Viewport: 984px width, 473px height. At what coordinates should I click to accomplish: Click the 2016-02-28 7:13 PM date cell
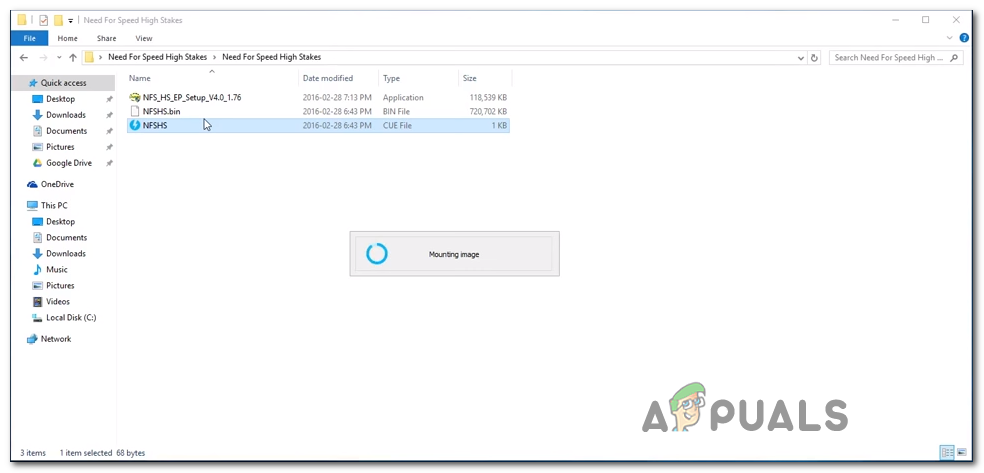pyautogui.click(x=337, y=98)
